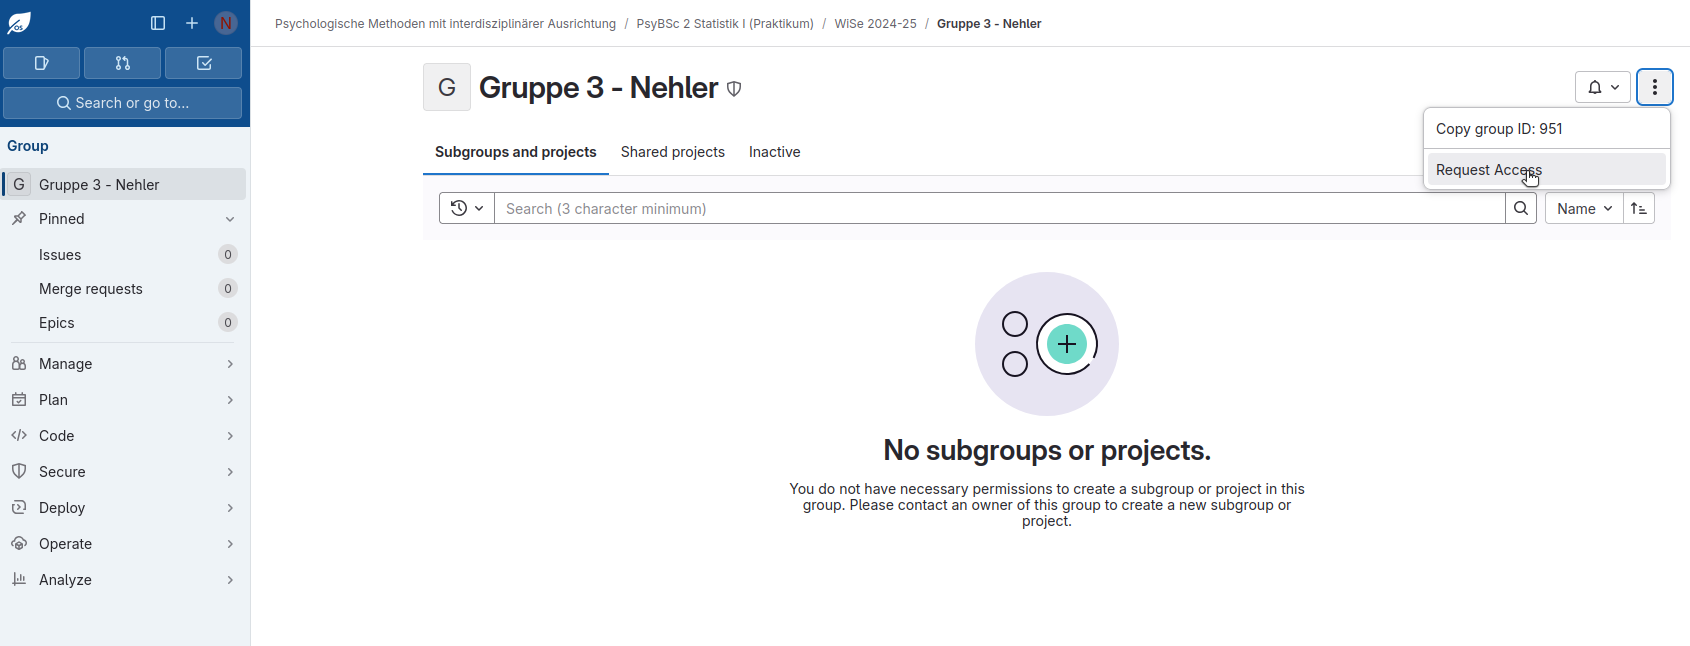1690x646 pixels.
Task: Select Request Access menu item
Action: 1489,170
